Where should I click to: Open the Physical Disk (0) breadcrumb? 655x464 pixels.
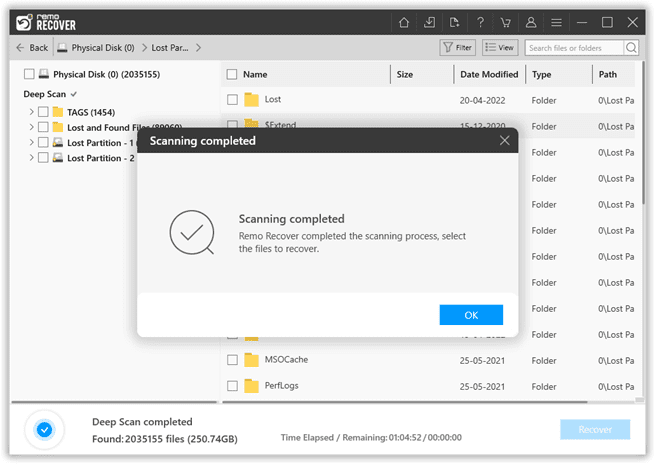tap(103, 48)
